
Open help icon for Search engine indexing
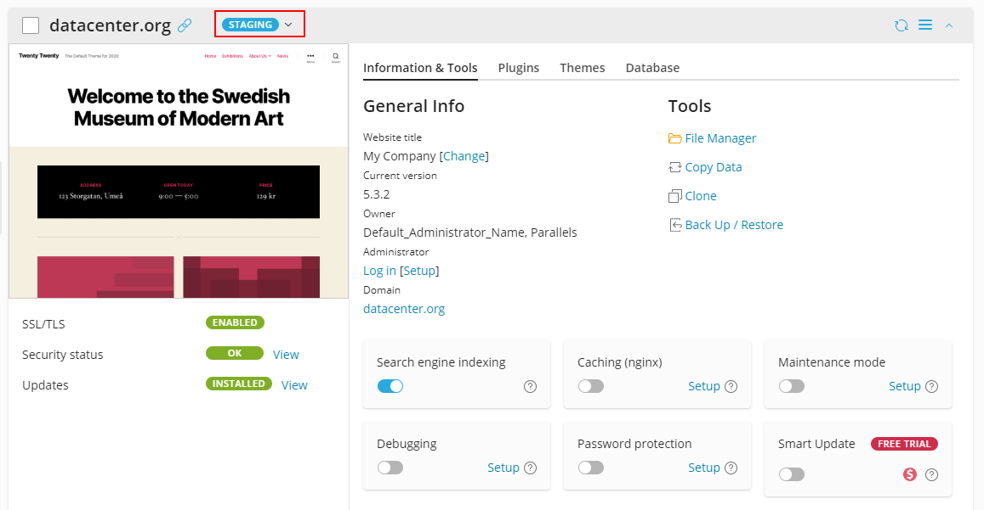pyautogui.click(x=530, y=386)
